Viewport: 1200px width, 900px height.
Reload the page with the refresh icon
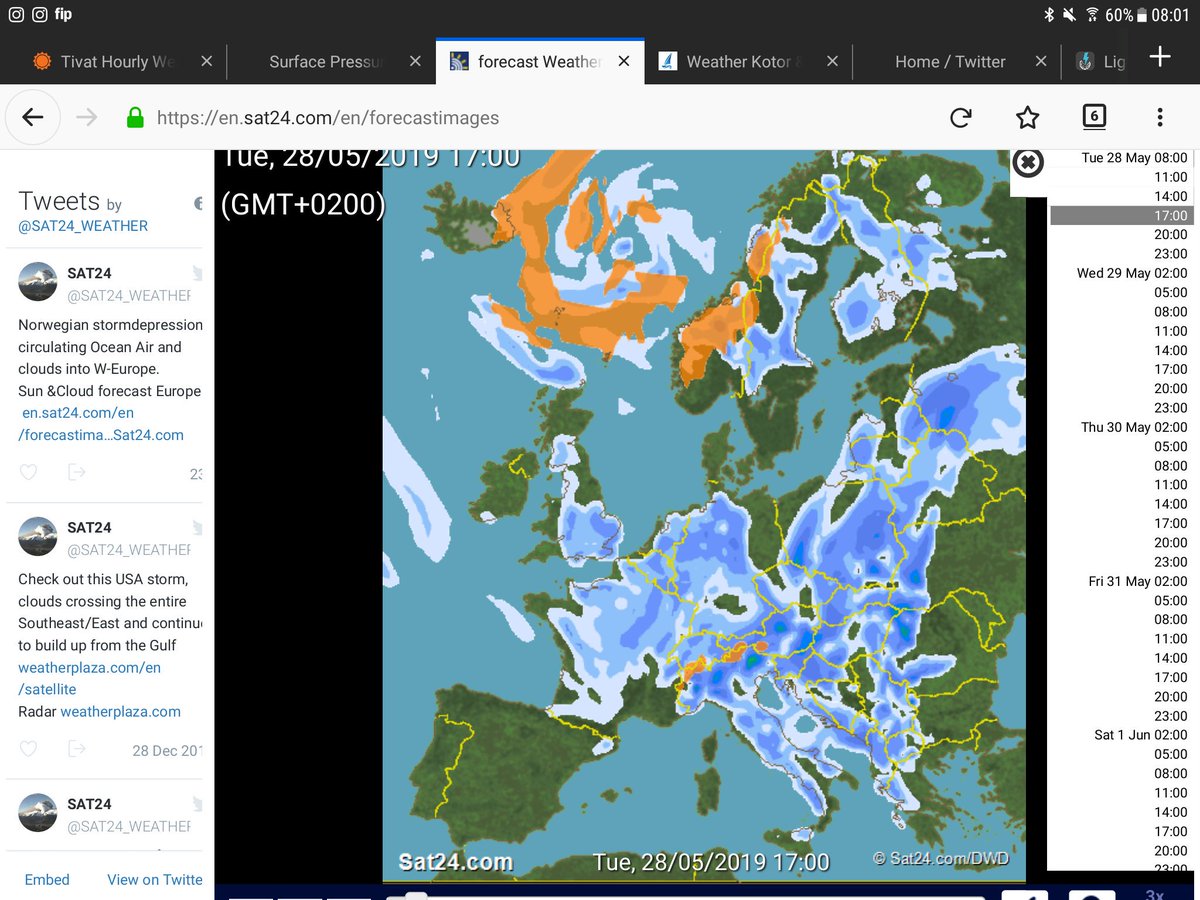pyautogui.click(x=961, y=118)
